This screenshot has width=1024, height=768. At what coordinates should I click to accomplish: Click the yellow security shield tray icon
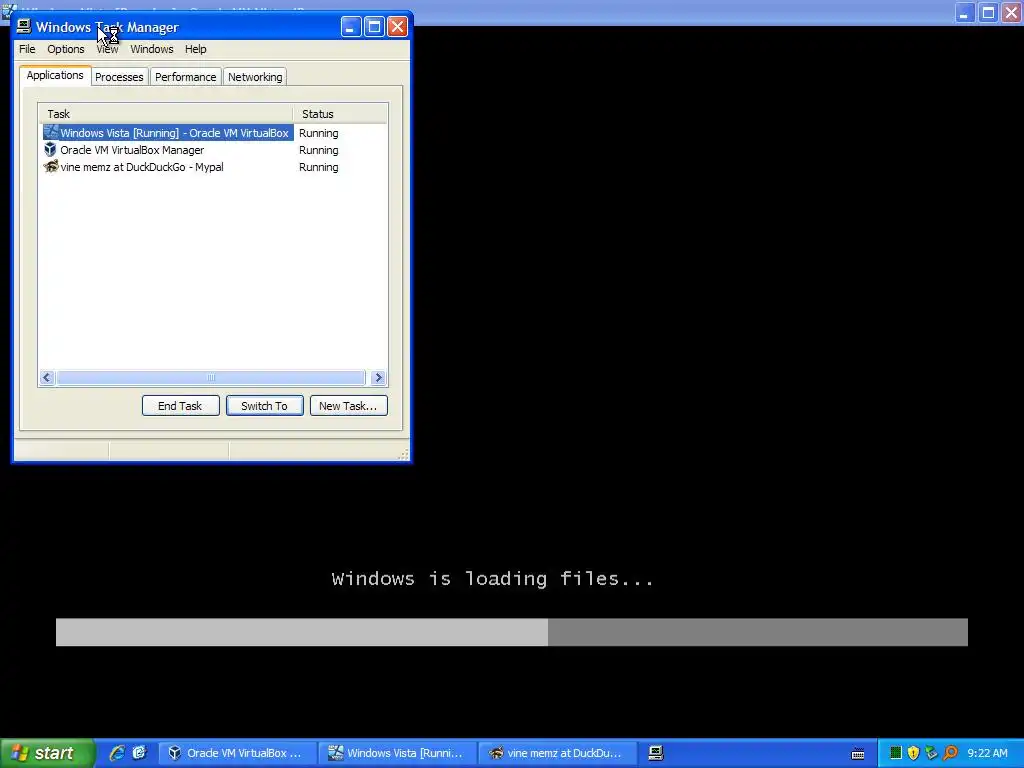913,753
